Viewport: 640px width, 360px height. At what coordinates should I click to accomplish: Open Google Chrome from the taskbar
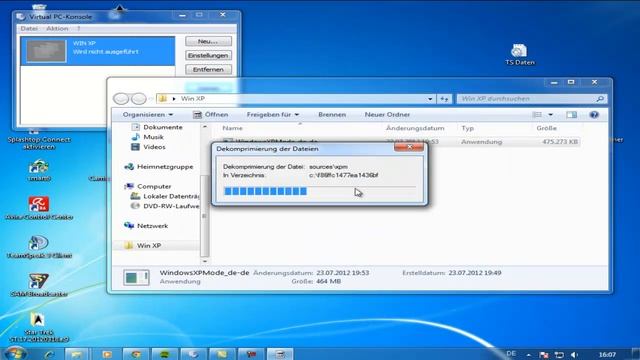coord(136,354)
